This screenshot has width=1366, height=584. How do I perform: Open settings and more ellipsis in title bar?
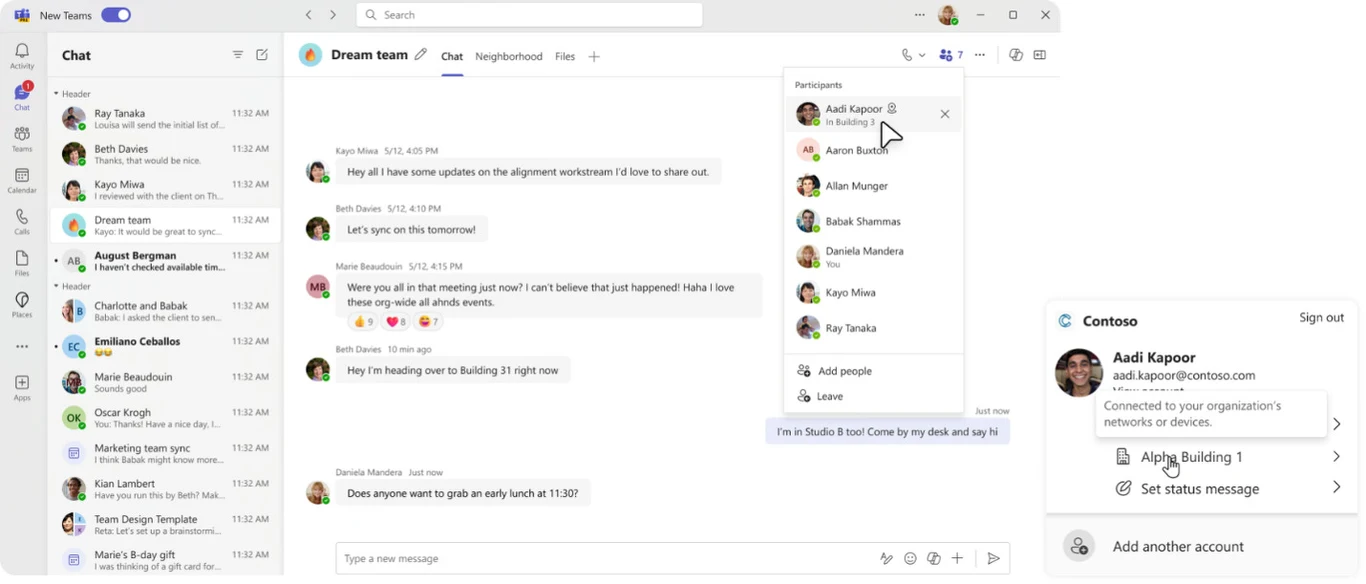pyautogui.click(x=920, y=15)
